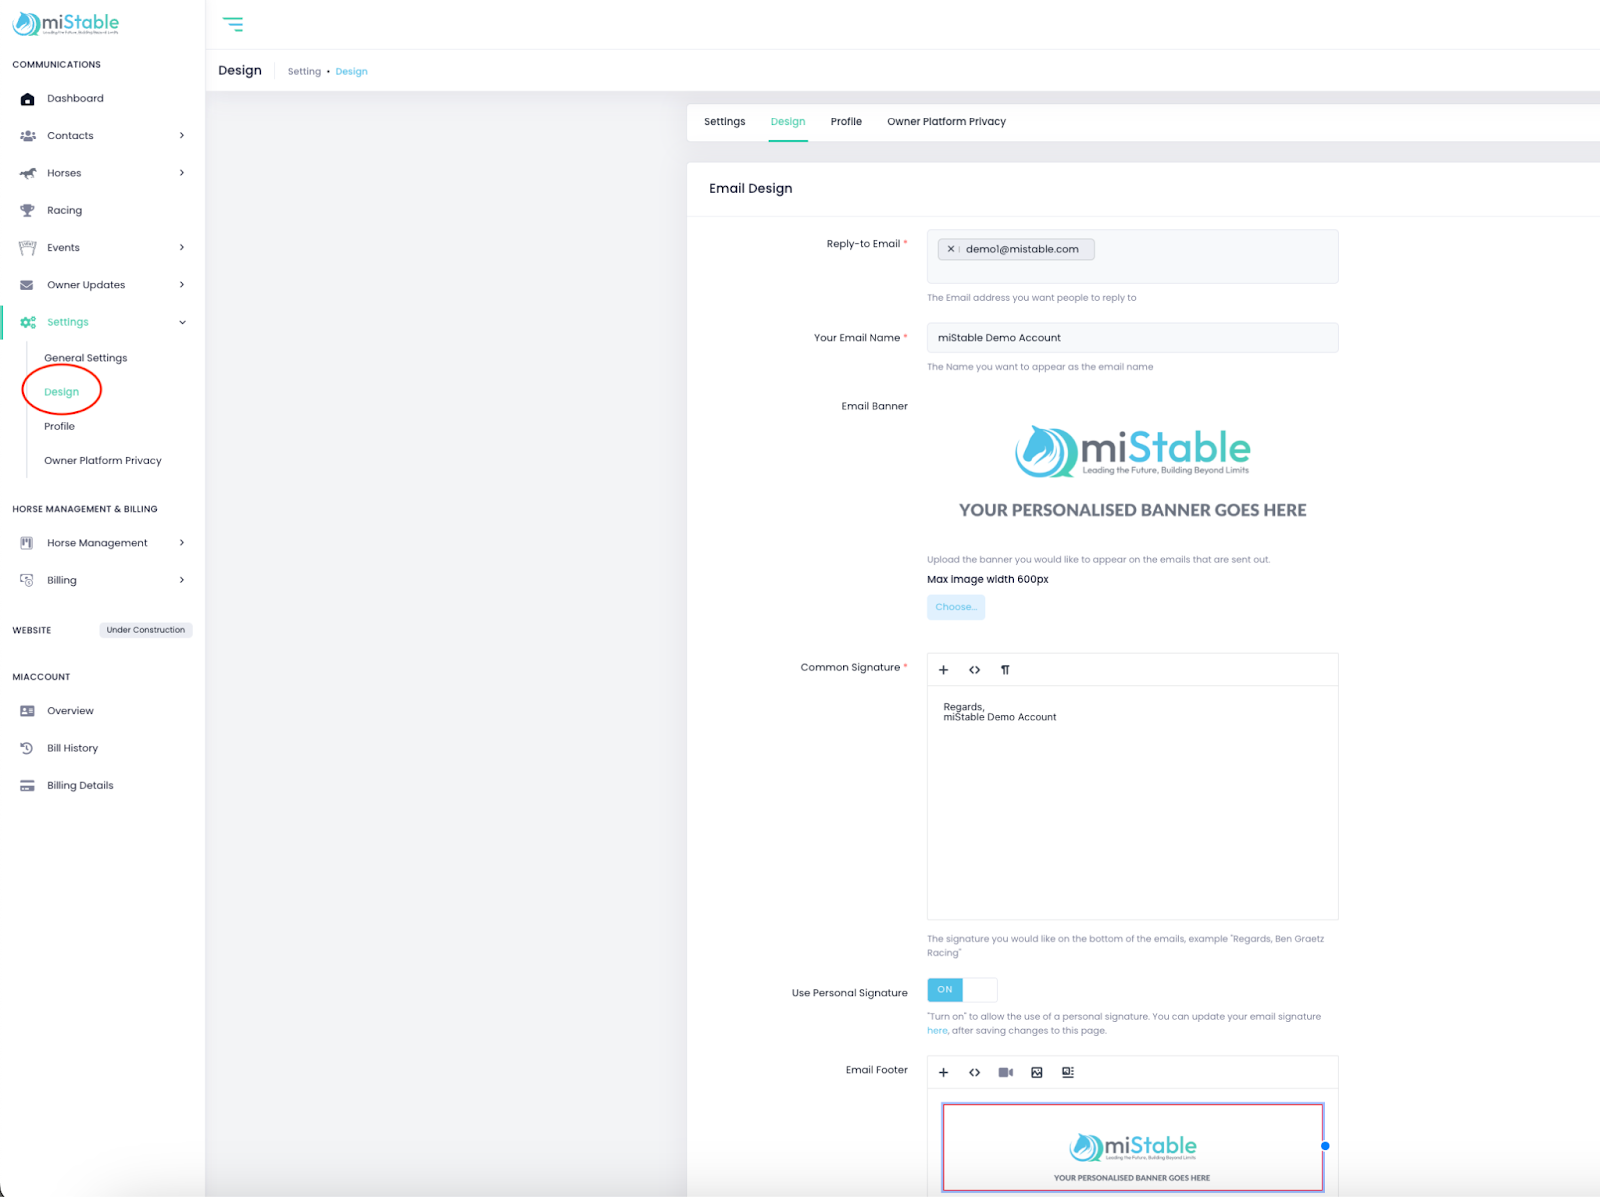Click the Choose button to upload a banner
The width and height of the screenshot is (1600, 1197).
[955, 607]
